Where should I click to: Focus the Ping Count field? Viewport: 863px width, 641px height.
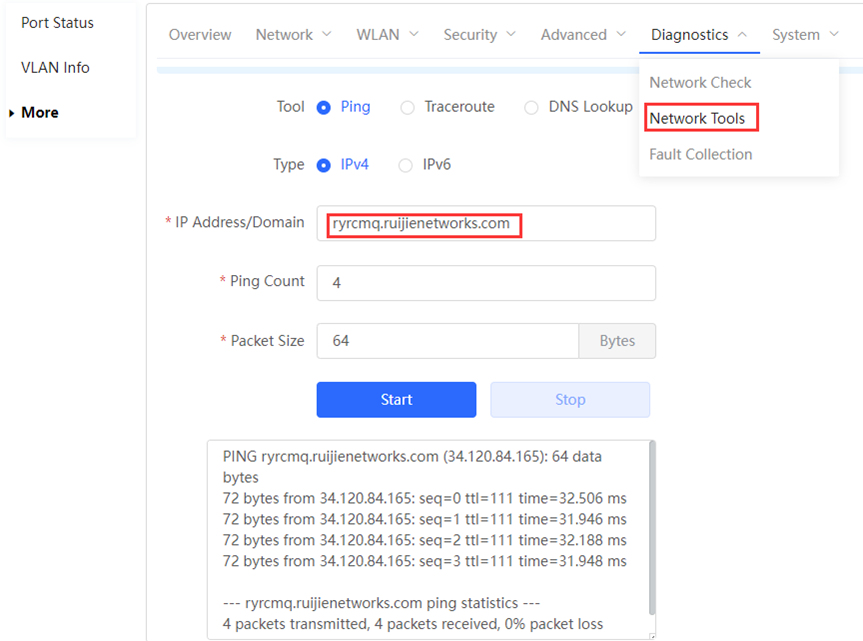click(486, 283)
